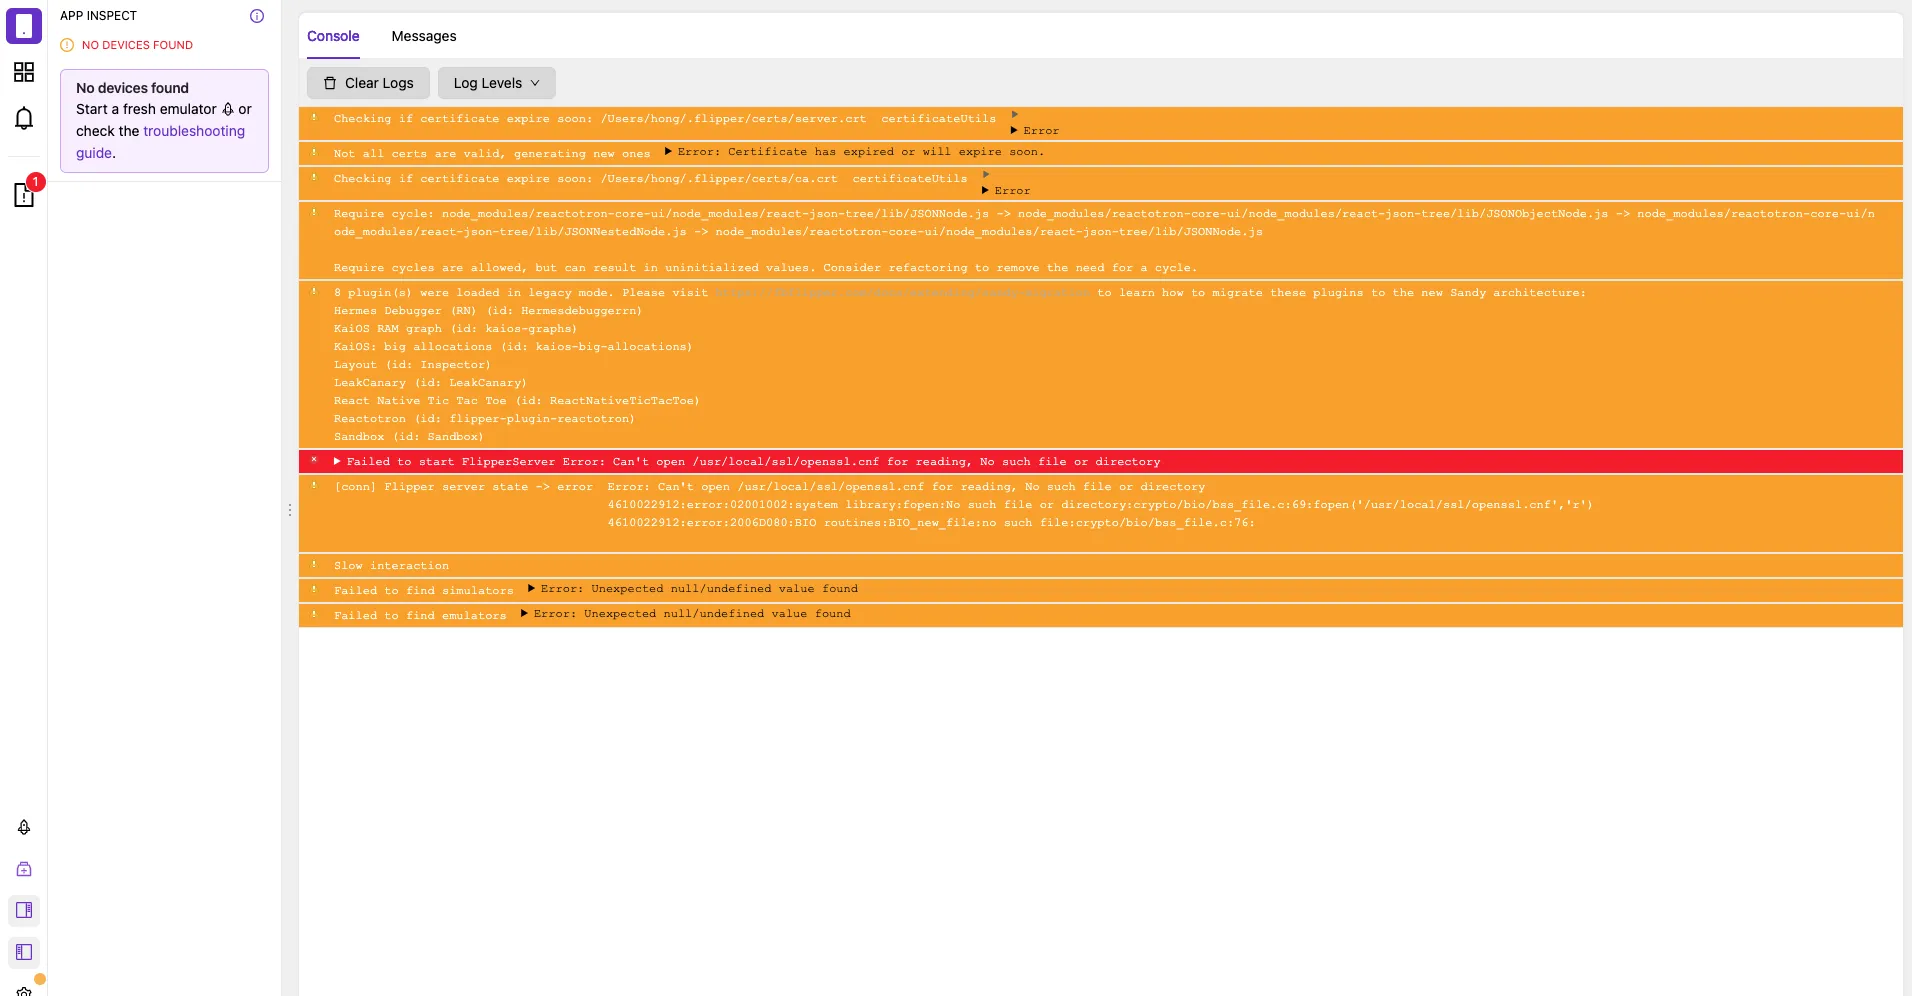Viewport: 1912px width, 996px height.
Task: Click 'Reactotron (id: flipper-plugin-reactotron)' line
Action: (x=484, y=419)
